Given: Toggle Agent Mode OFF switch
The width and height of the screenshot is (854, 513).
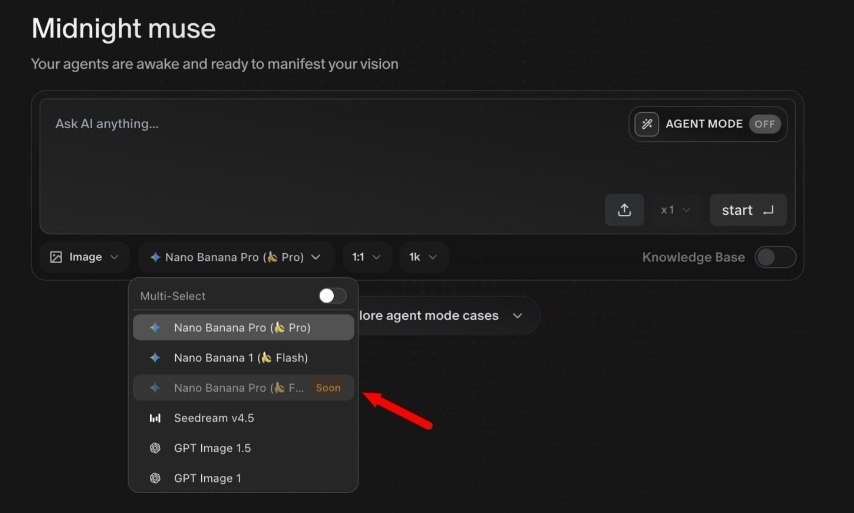Looking at the screenshot, I should coord(765,124).
